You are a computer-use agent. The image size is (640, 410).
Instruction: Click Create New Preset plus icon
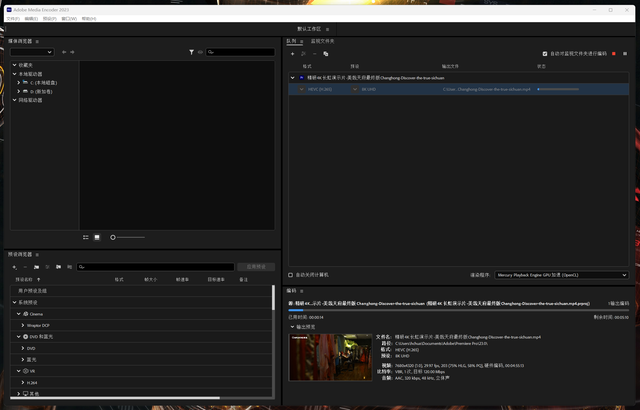(14, 267)
